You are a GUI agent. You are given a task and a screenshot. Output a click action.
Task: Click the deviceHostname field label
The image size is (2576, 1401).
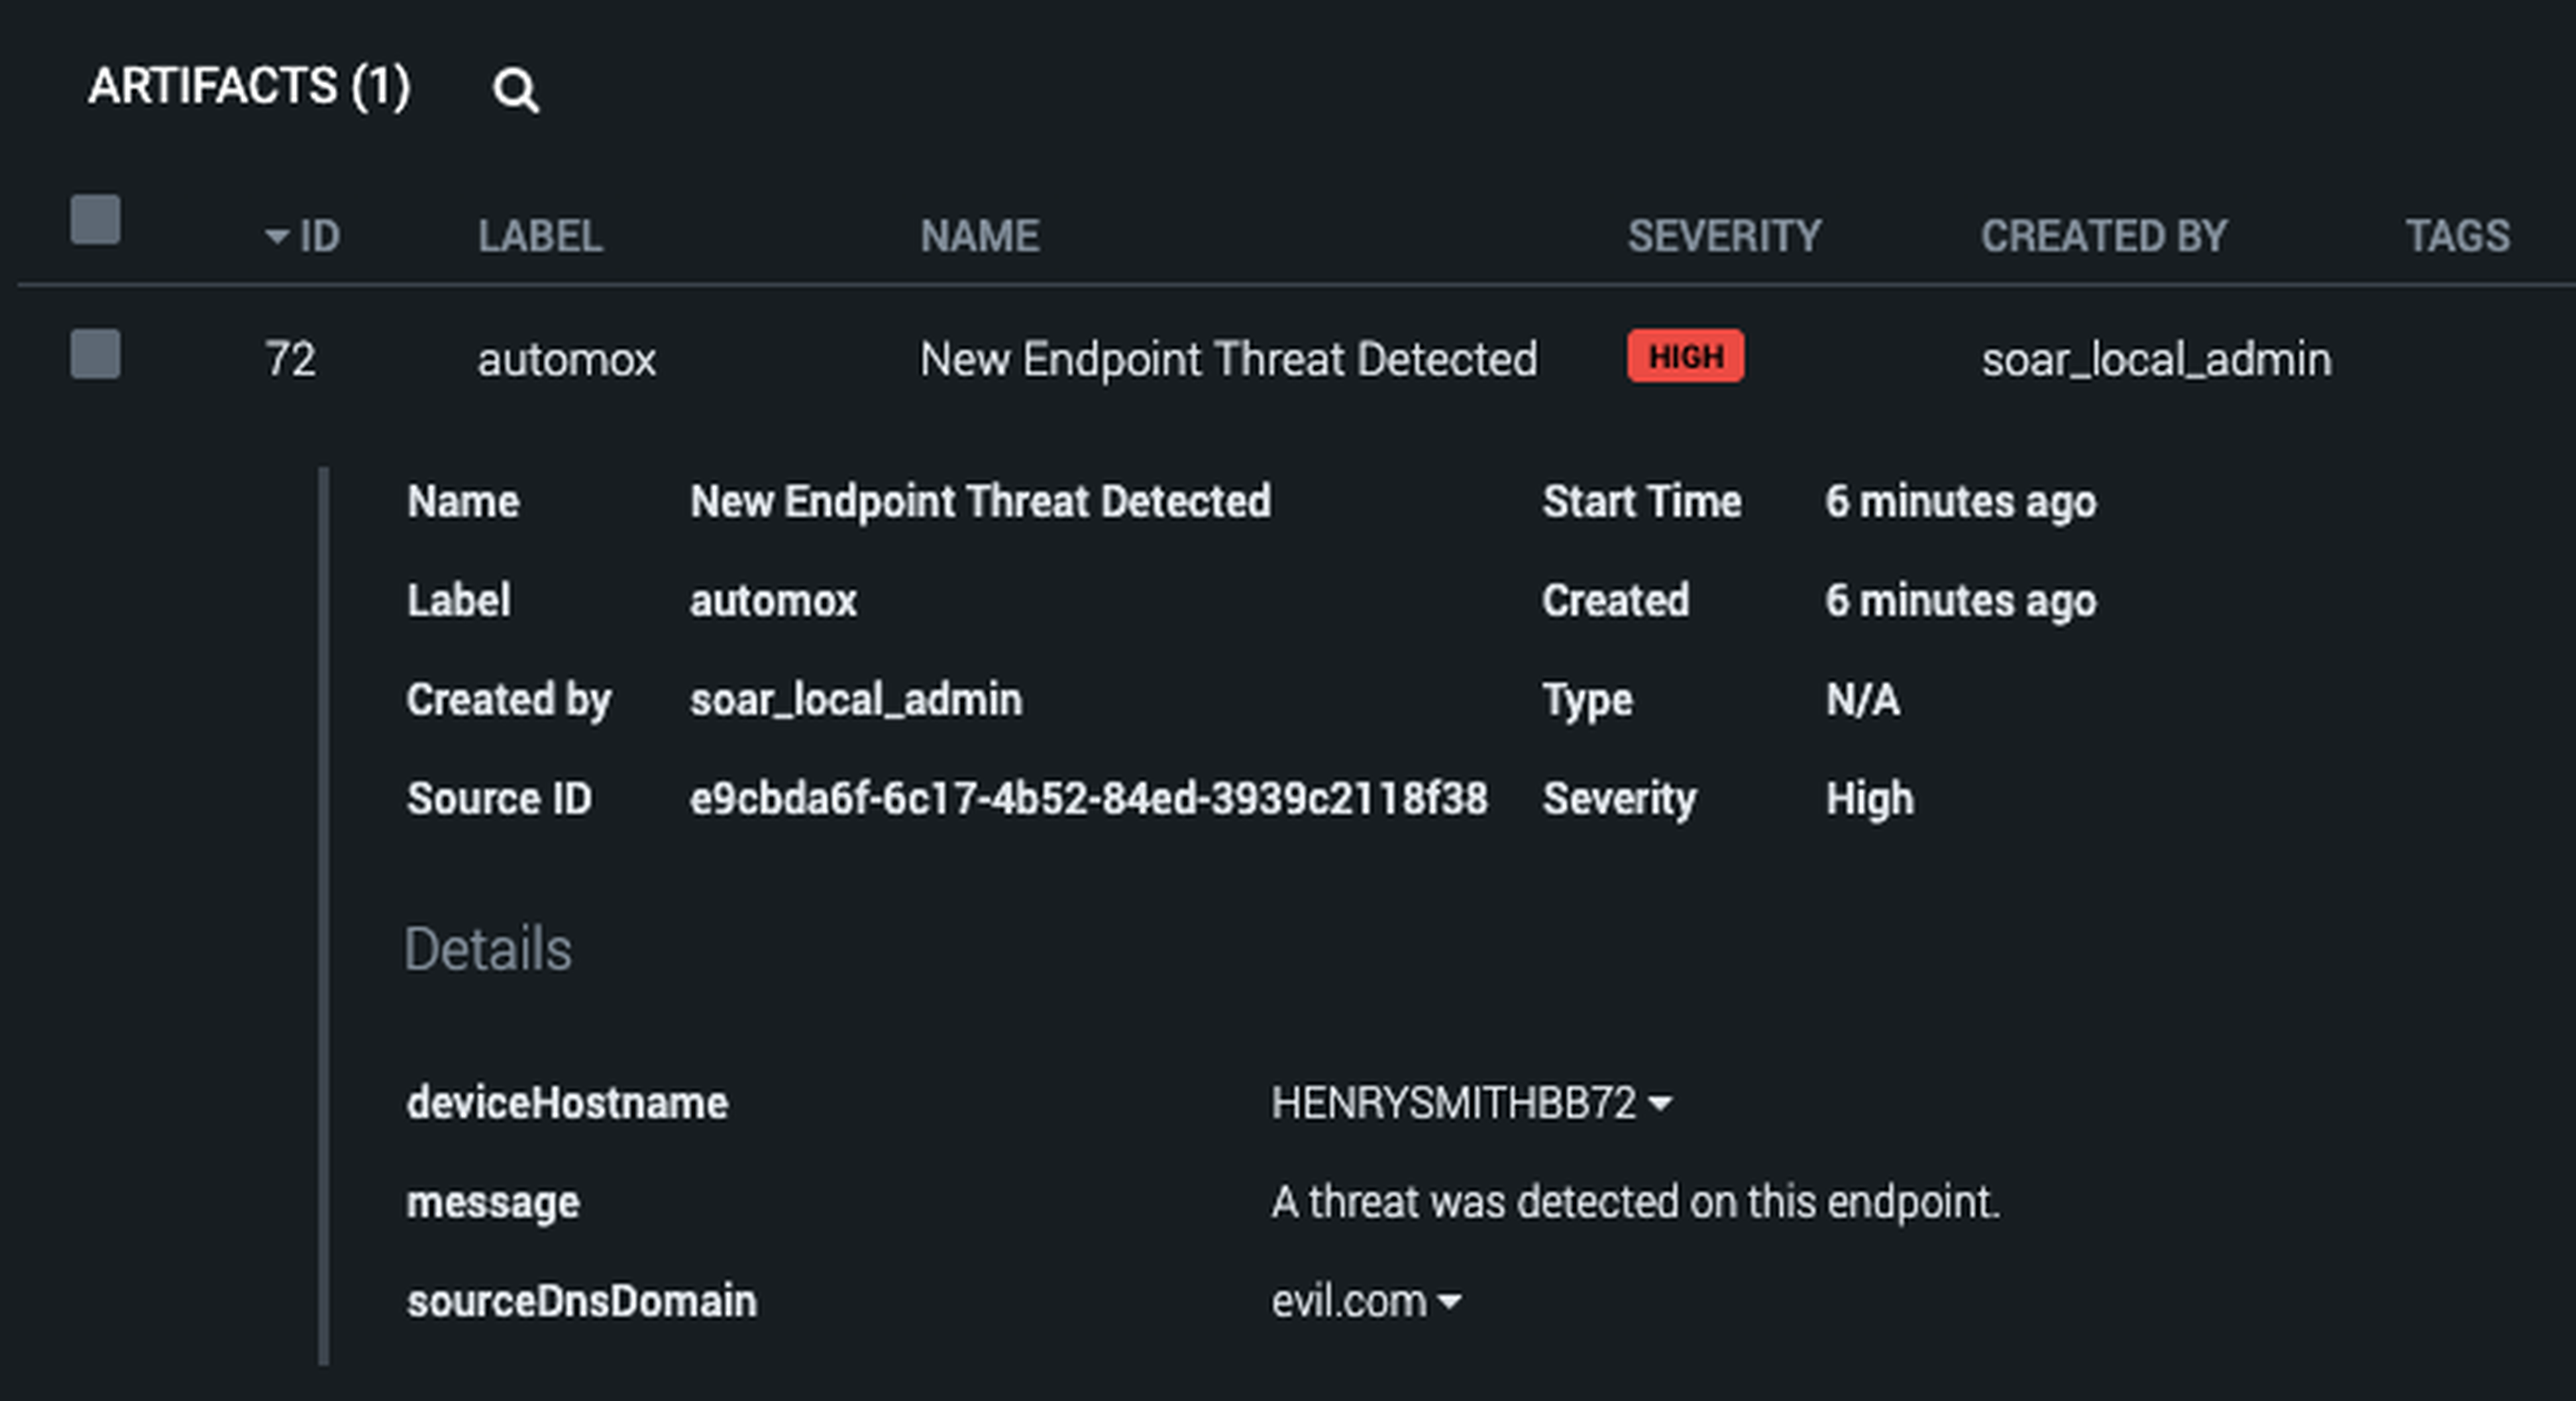pos(567,1103)
